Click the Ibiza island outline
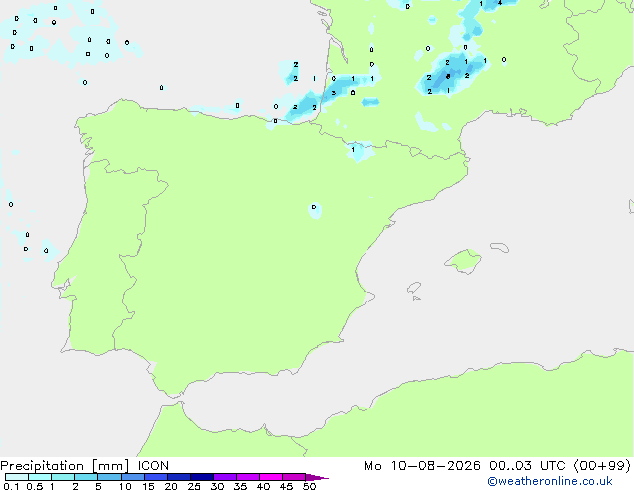Screen dimensions: 634x490 [414, 288]
